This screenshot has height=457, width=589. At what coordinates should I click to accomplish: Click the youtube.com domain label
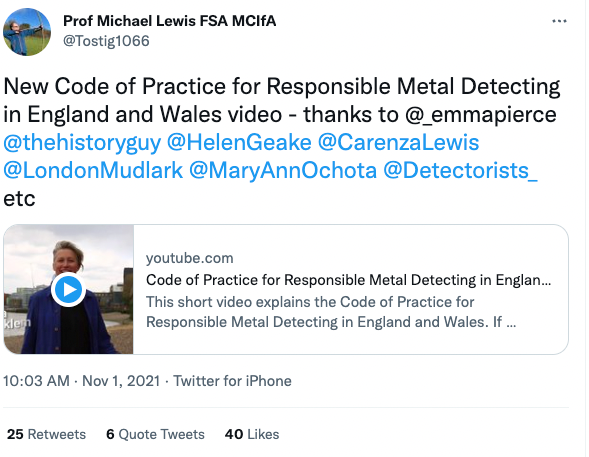click(190, 258)
